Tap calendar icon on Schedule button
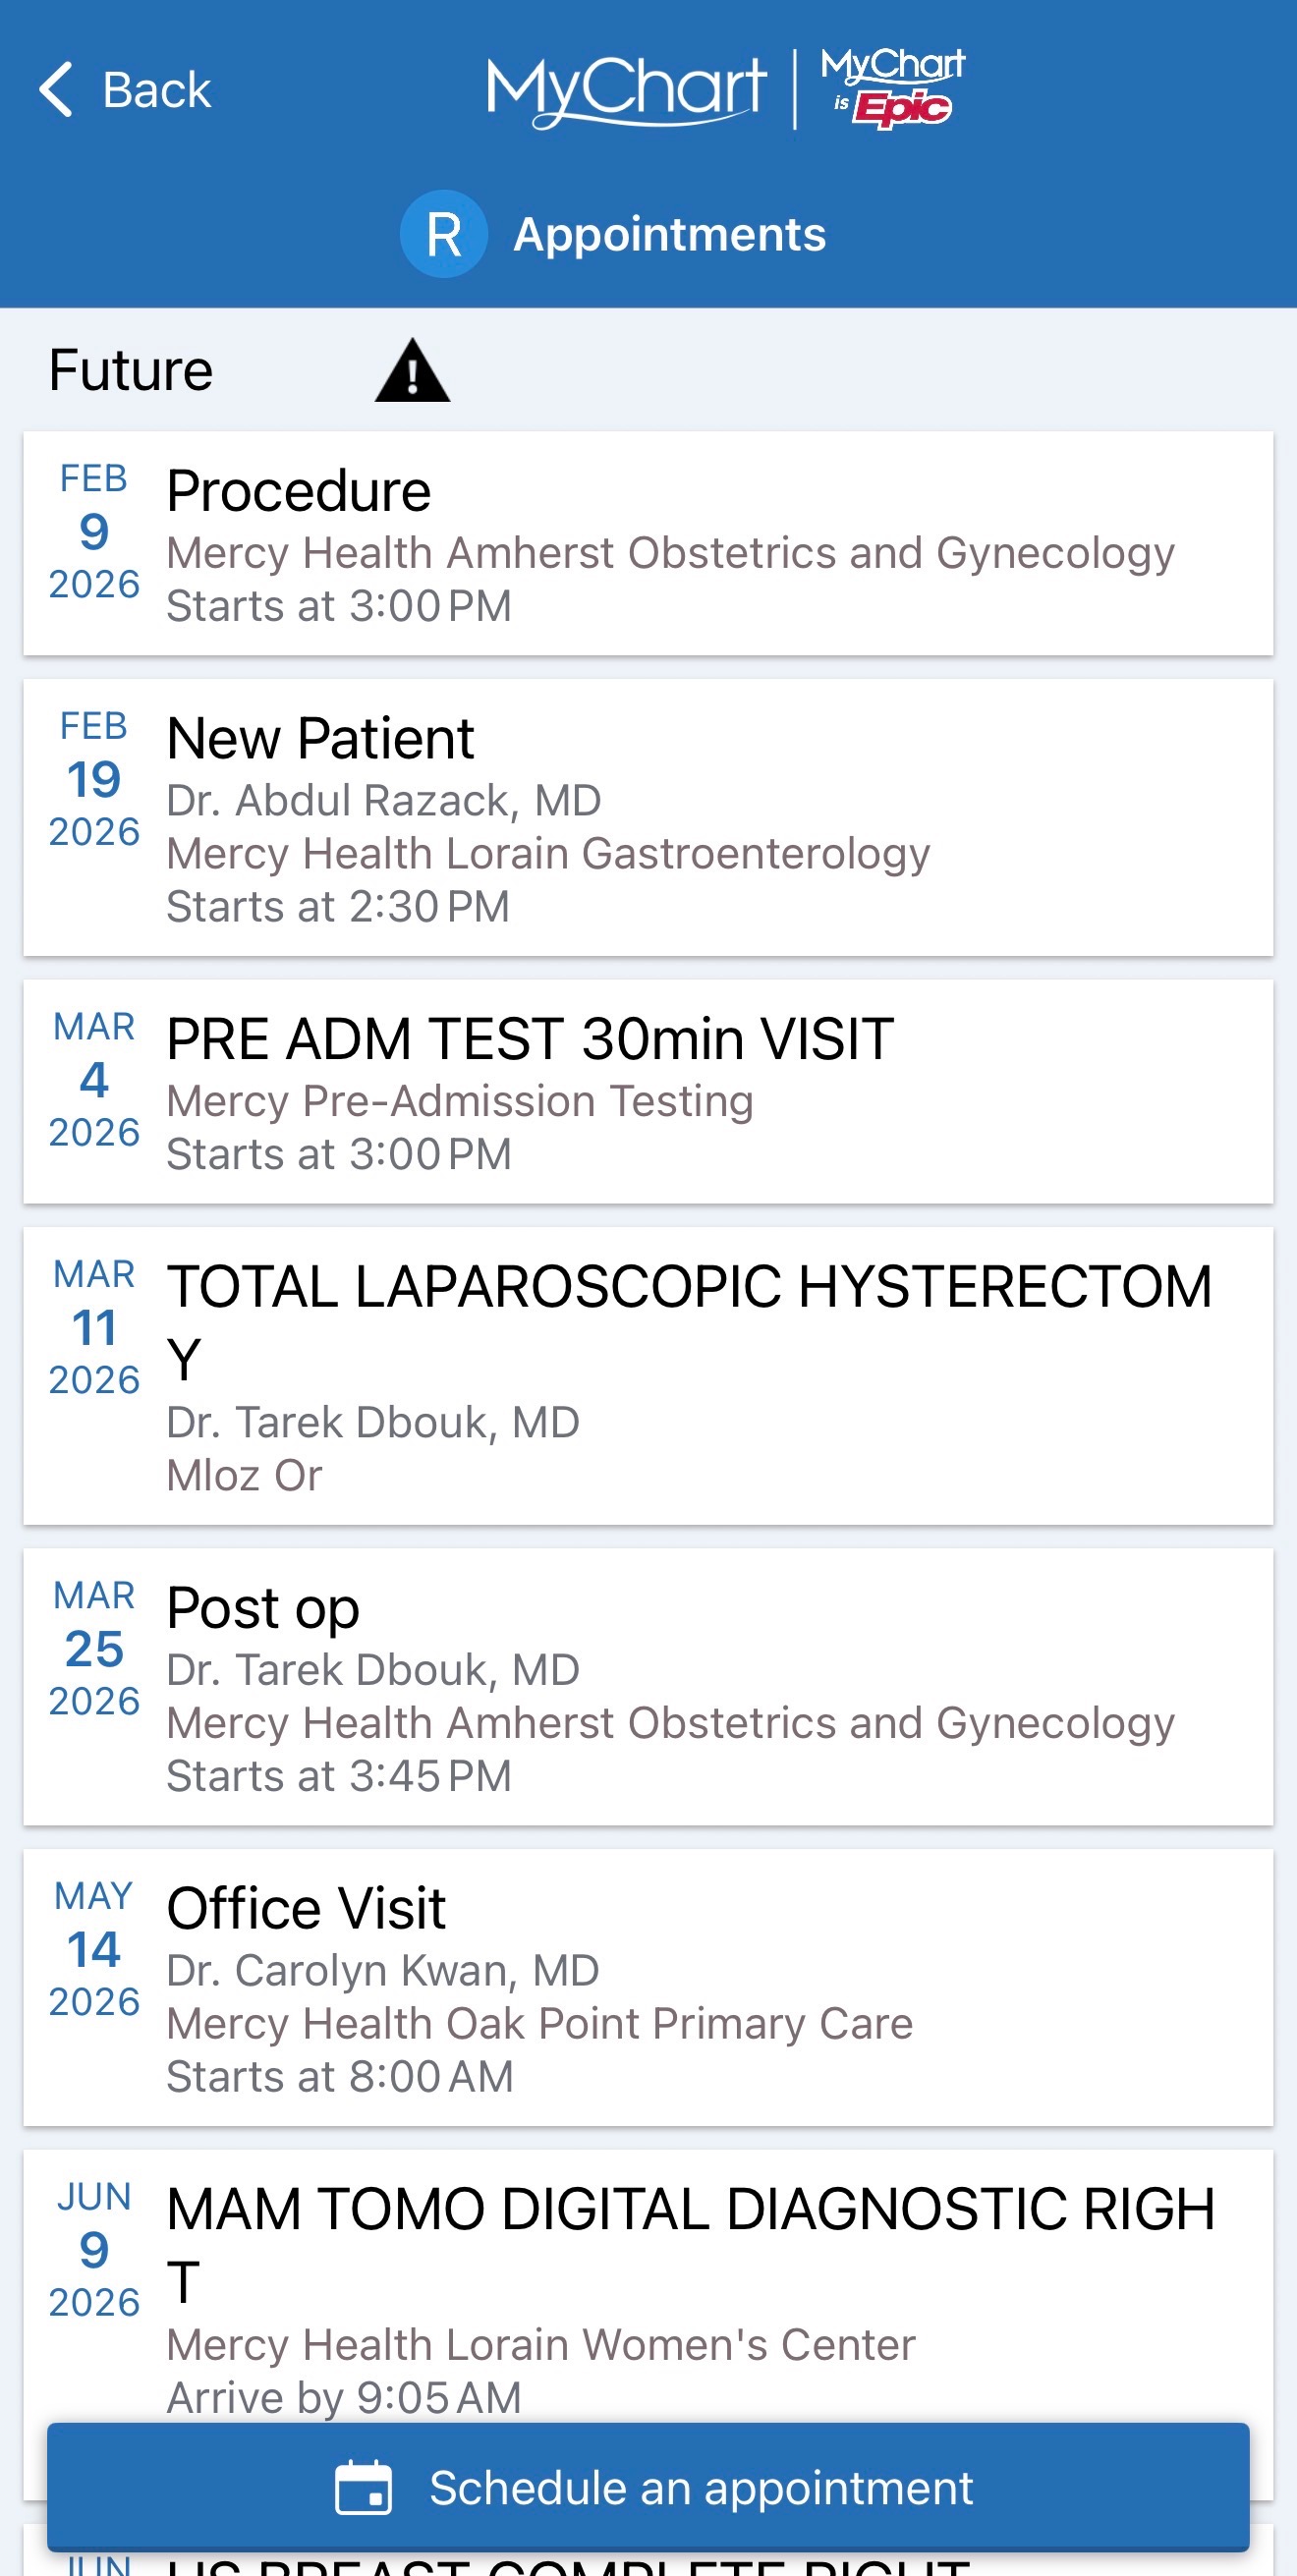Image resolution: width=1297 pixels, height=2576 pixels. tap(364, 2487)
